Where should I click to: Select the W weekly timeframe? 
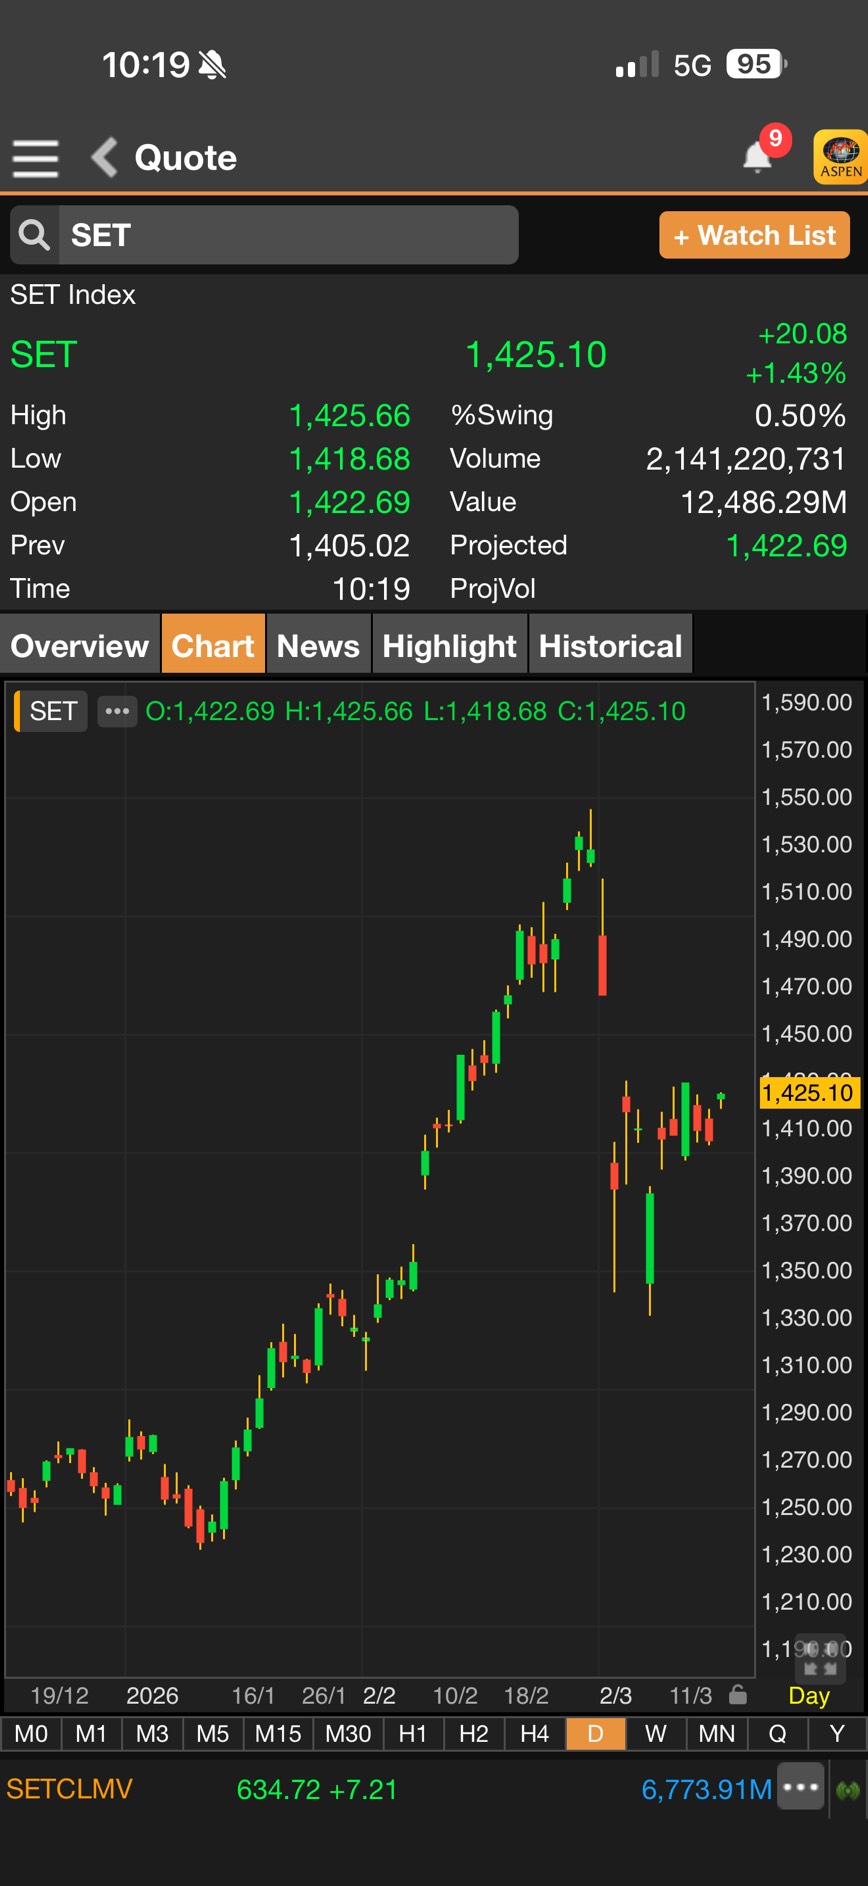click(x=656, y=1733)
